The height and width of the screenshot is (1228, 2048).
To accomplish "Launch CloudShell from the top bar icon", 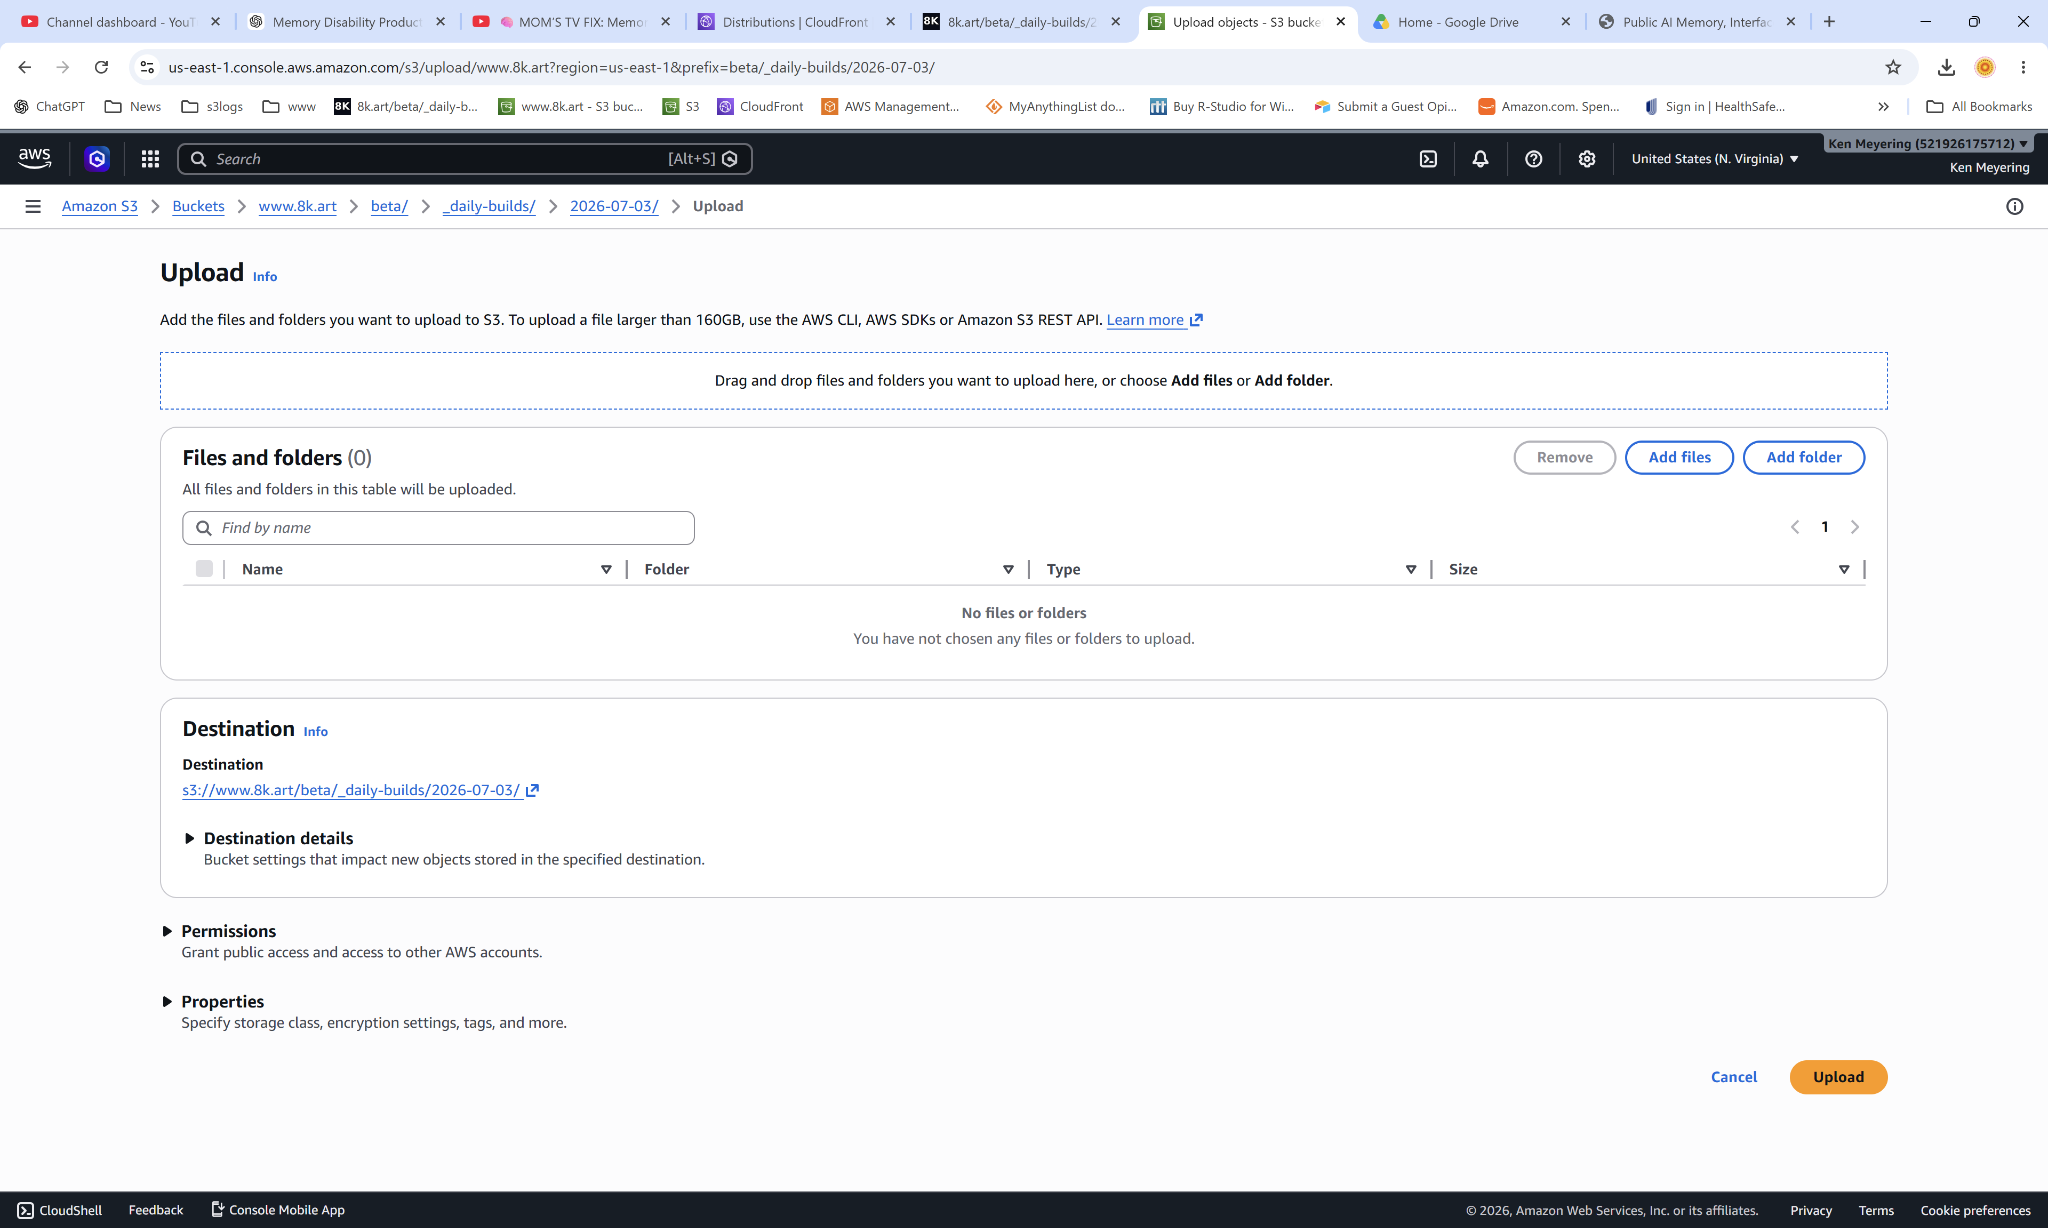I will click(x=1428, y=158).
